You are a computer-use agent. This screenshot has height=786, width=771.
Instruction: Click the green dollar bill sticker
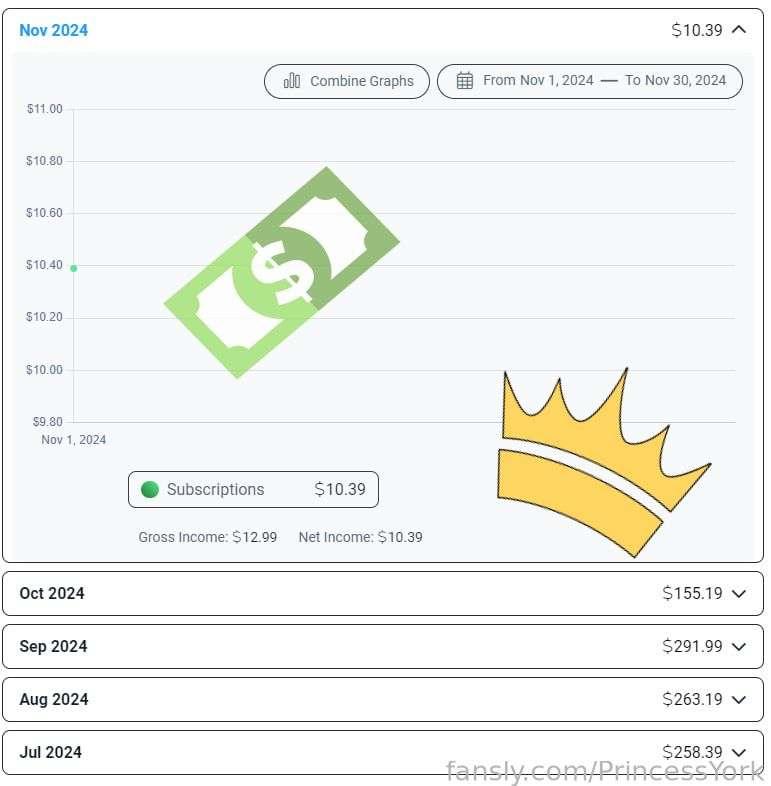point(282,273)
